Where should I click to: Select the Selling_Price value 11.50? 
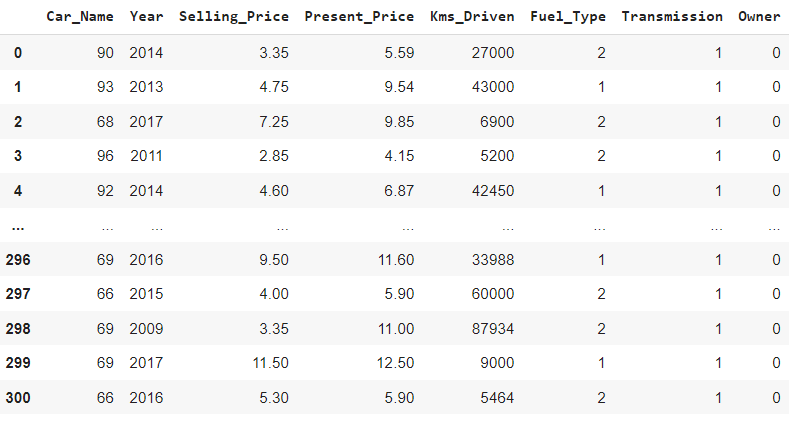[x=269, y=365]
